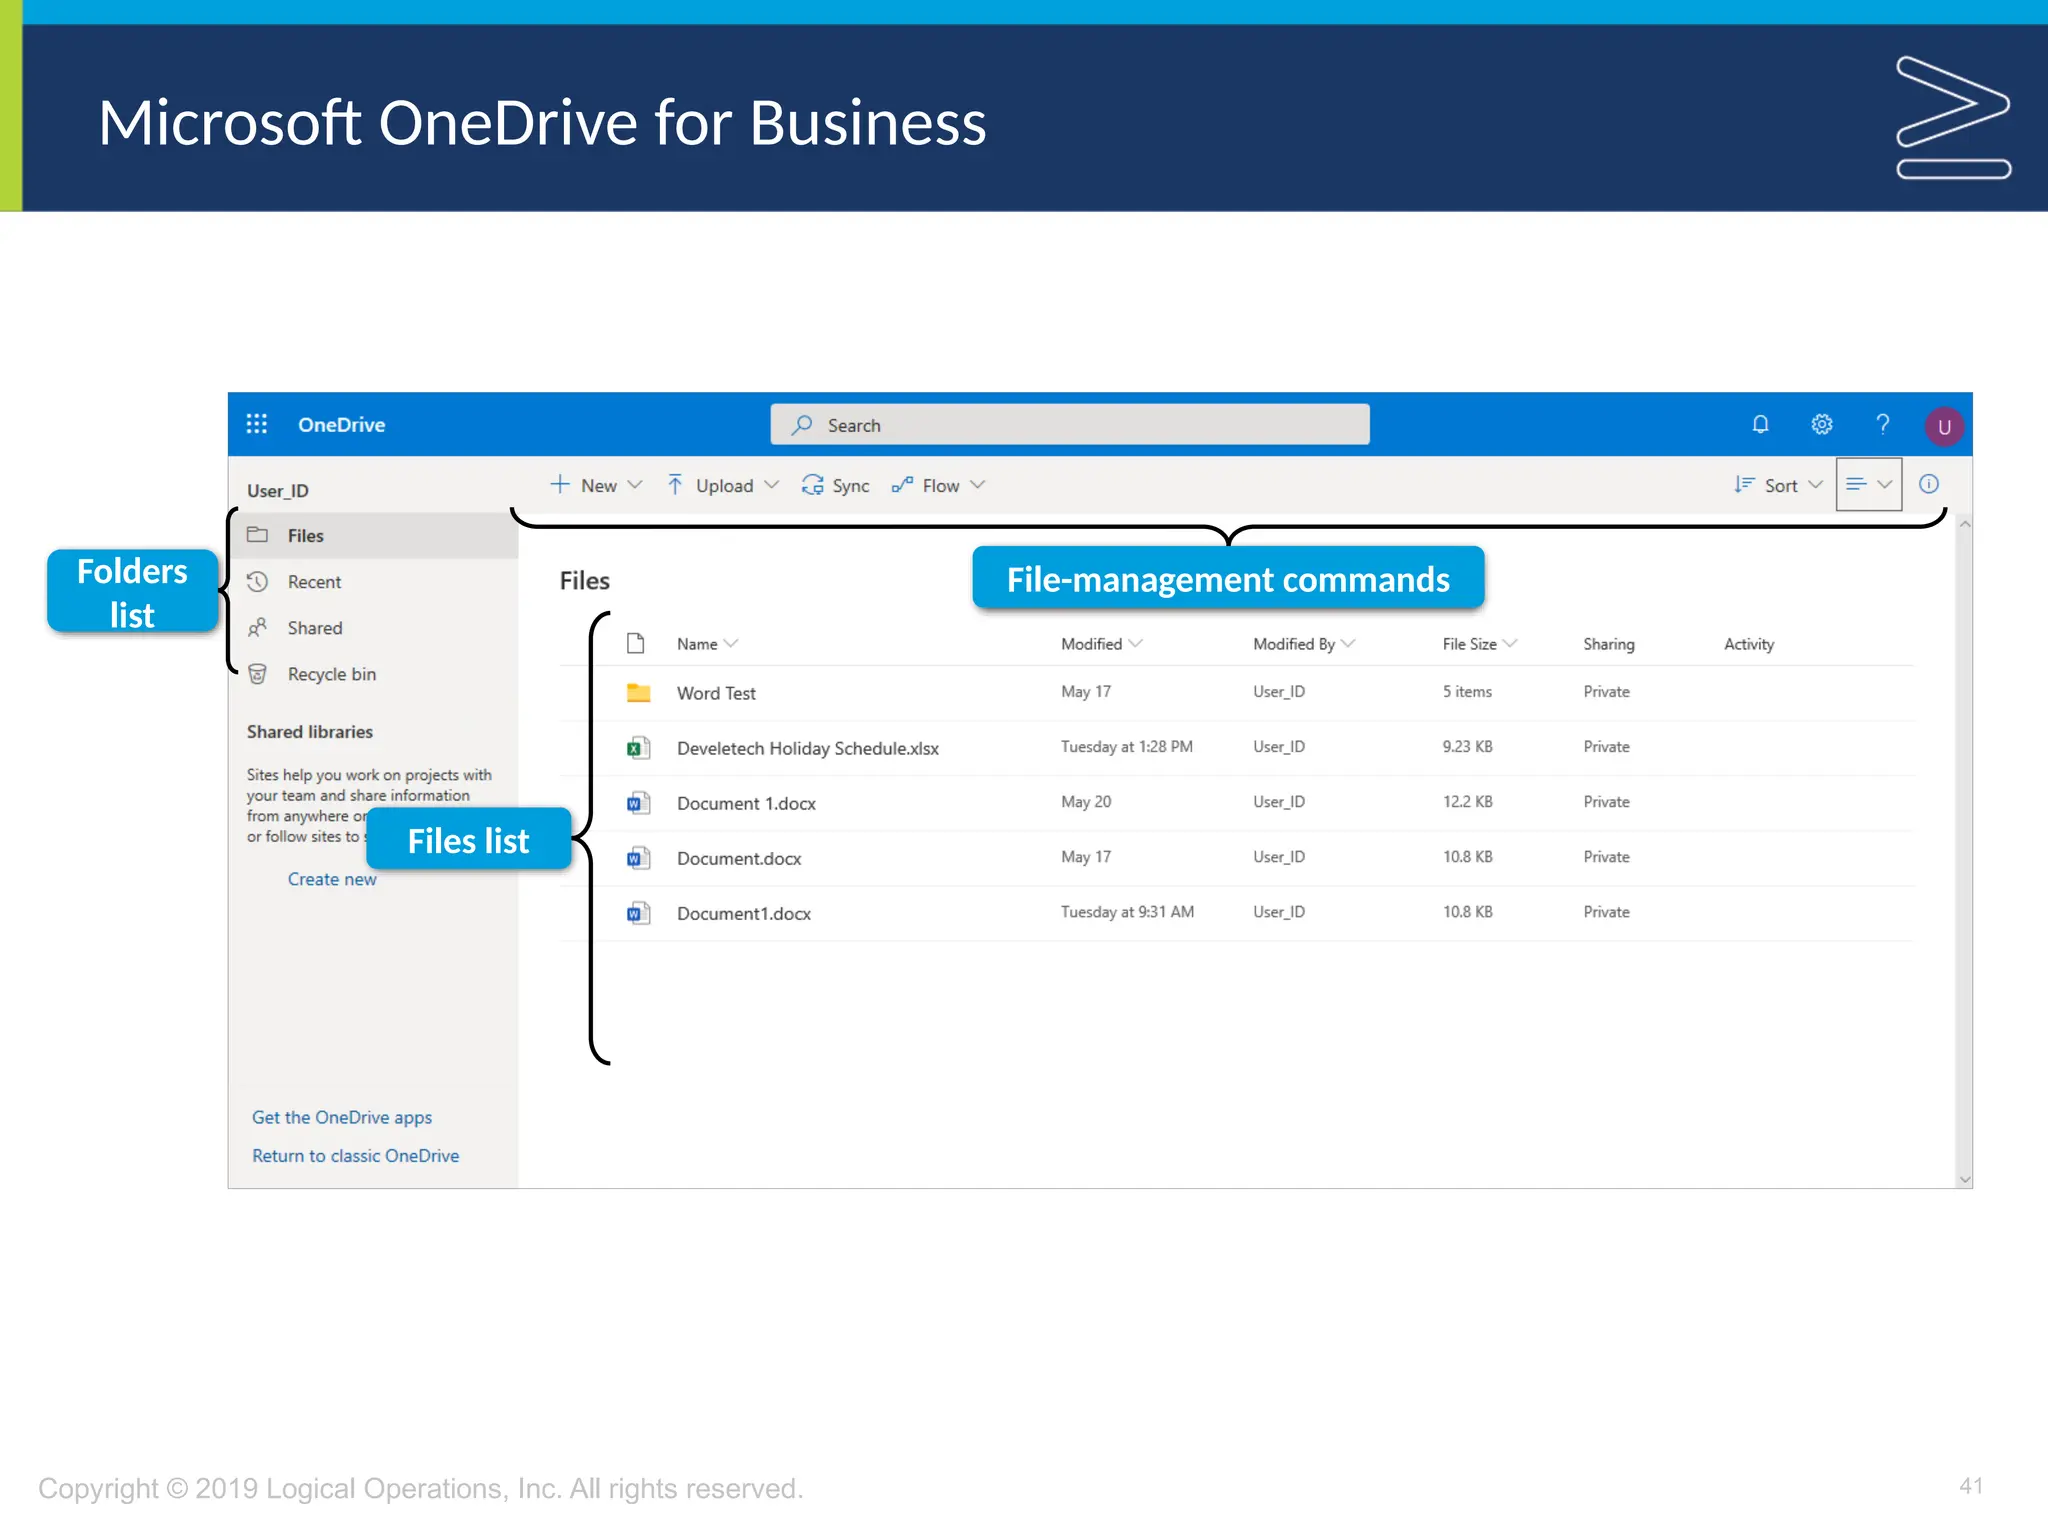This screenshot has width=2048, height=1536.
Task: Click the scrollbar down arrow
Action: [1964, 1179]
